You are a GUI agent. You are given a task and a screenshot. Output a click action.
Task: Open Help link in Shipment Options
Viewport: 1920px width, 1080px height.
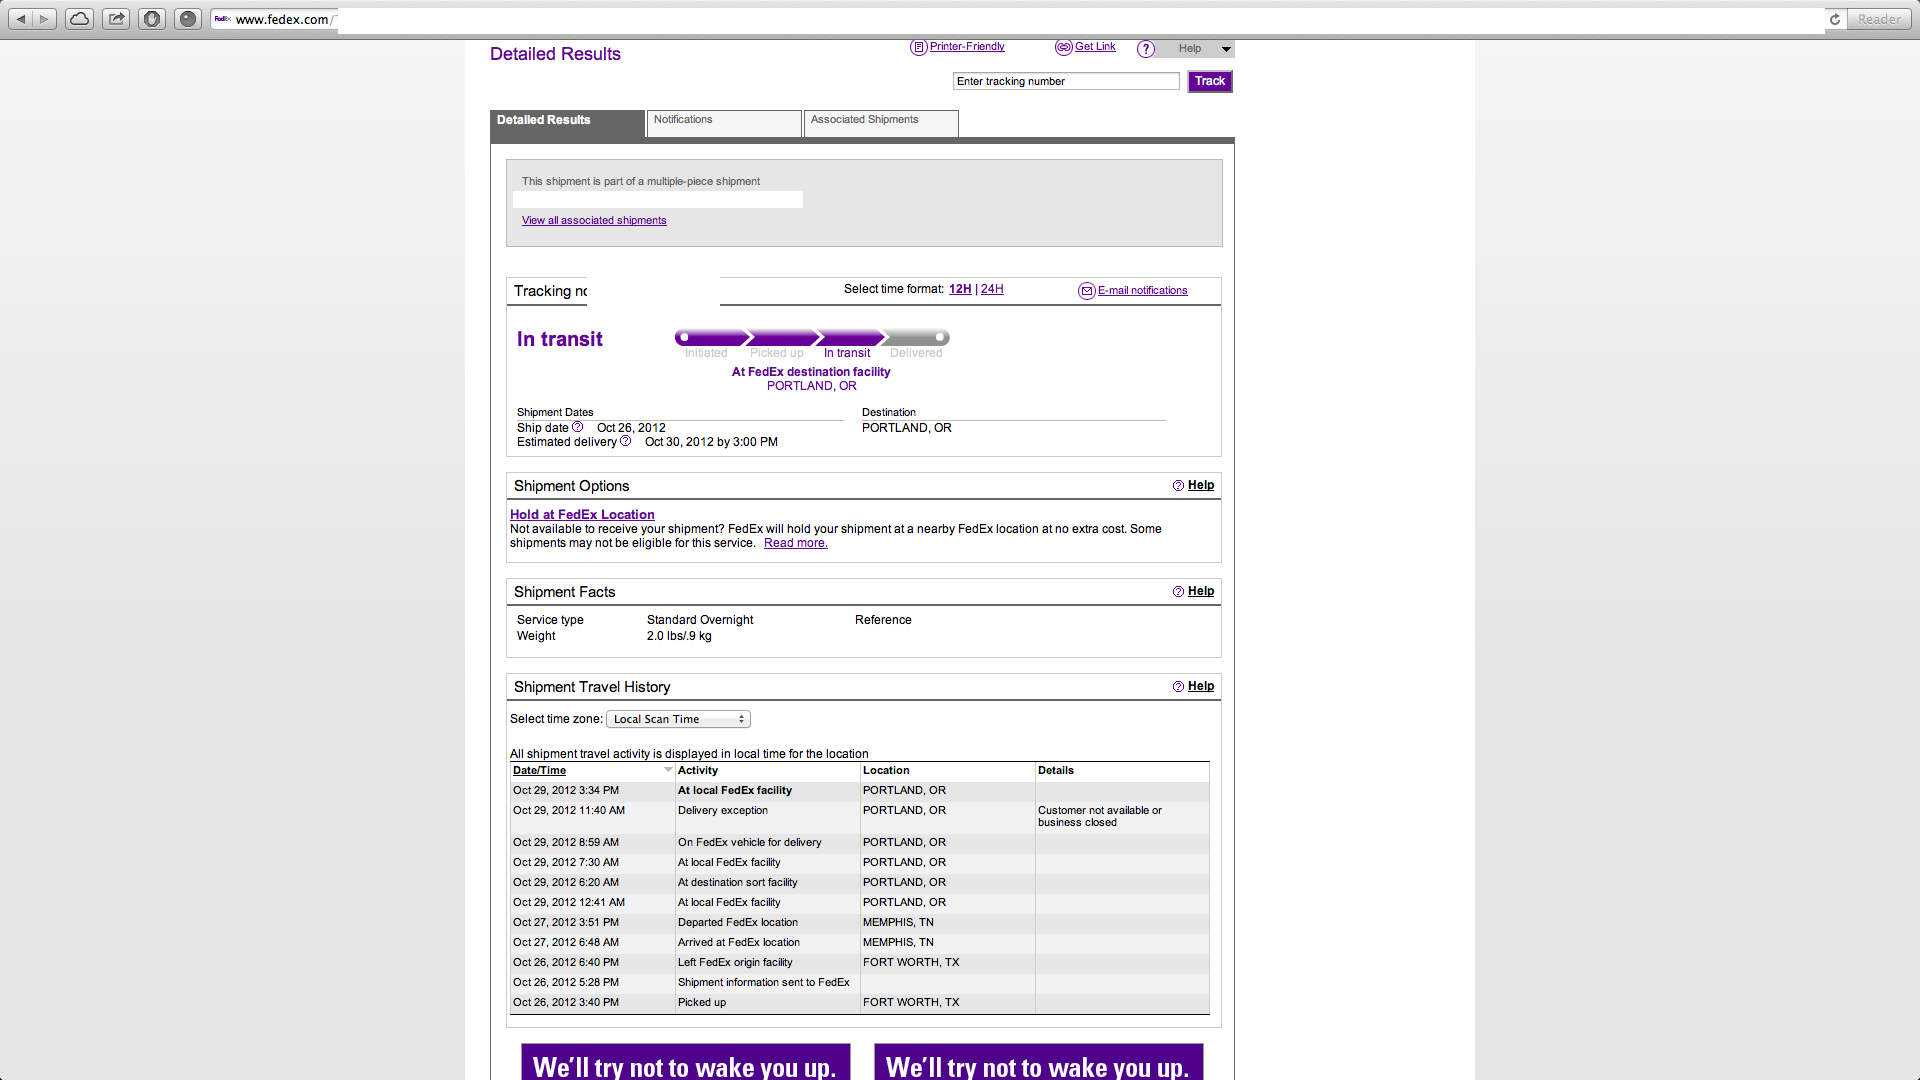click(x=1201, y=485)
